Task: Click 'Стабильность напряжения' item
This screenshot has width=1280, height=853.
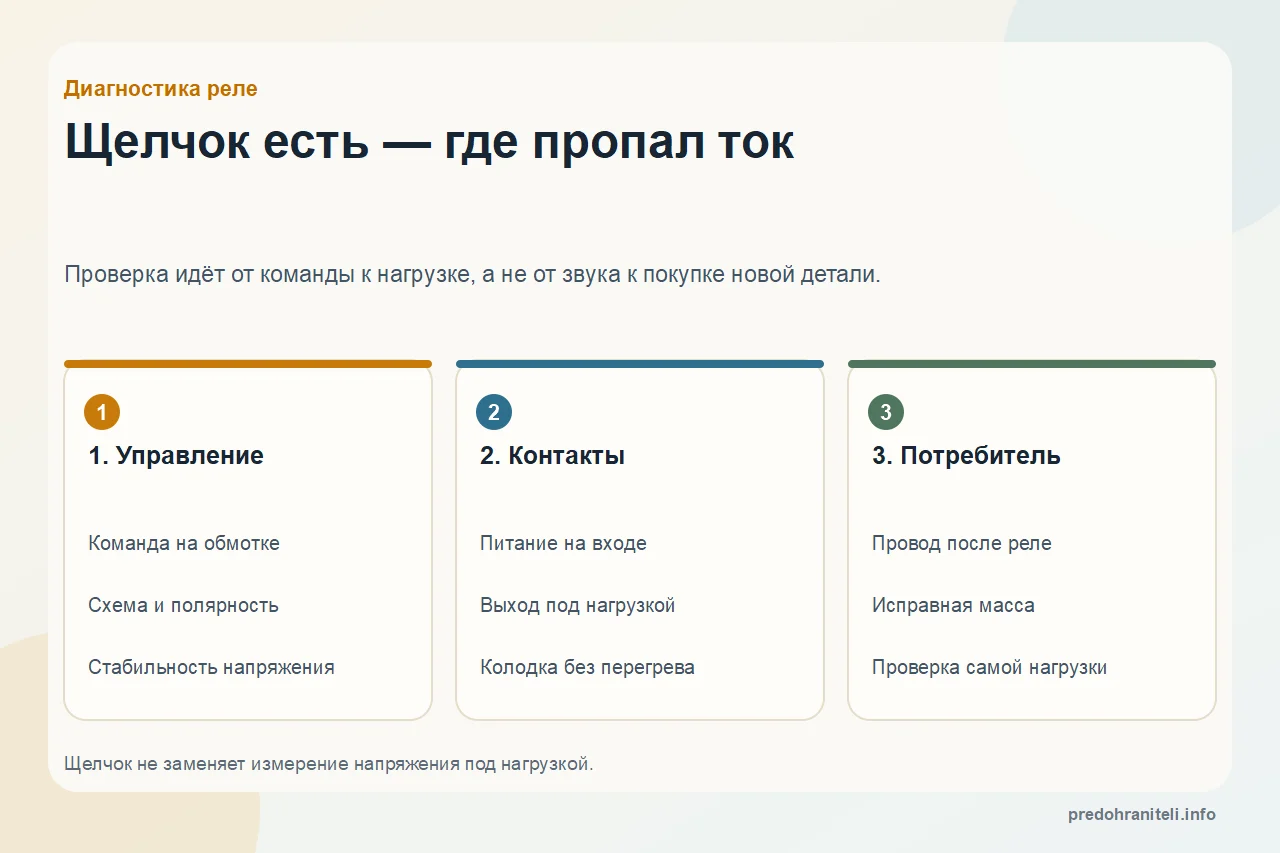Action: tap(211, 668)
